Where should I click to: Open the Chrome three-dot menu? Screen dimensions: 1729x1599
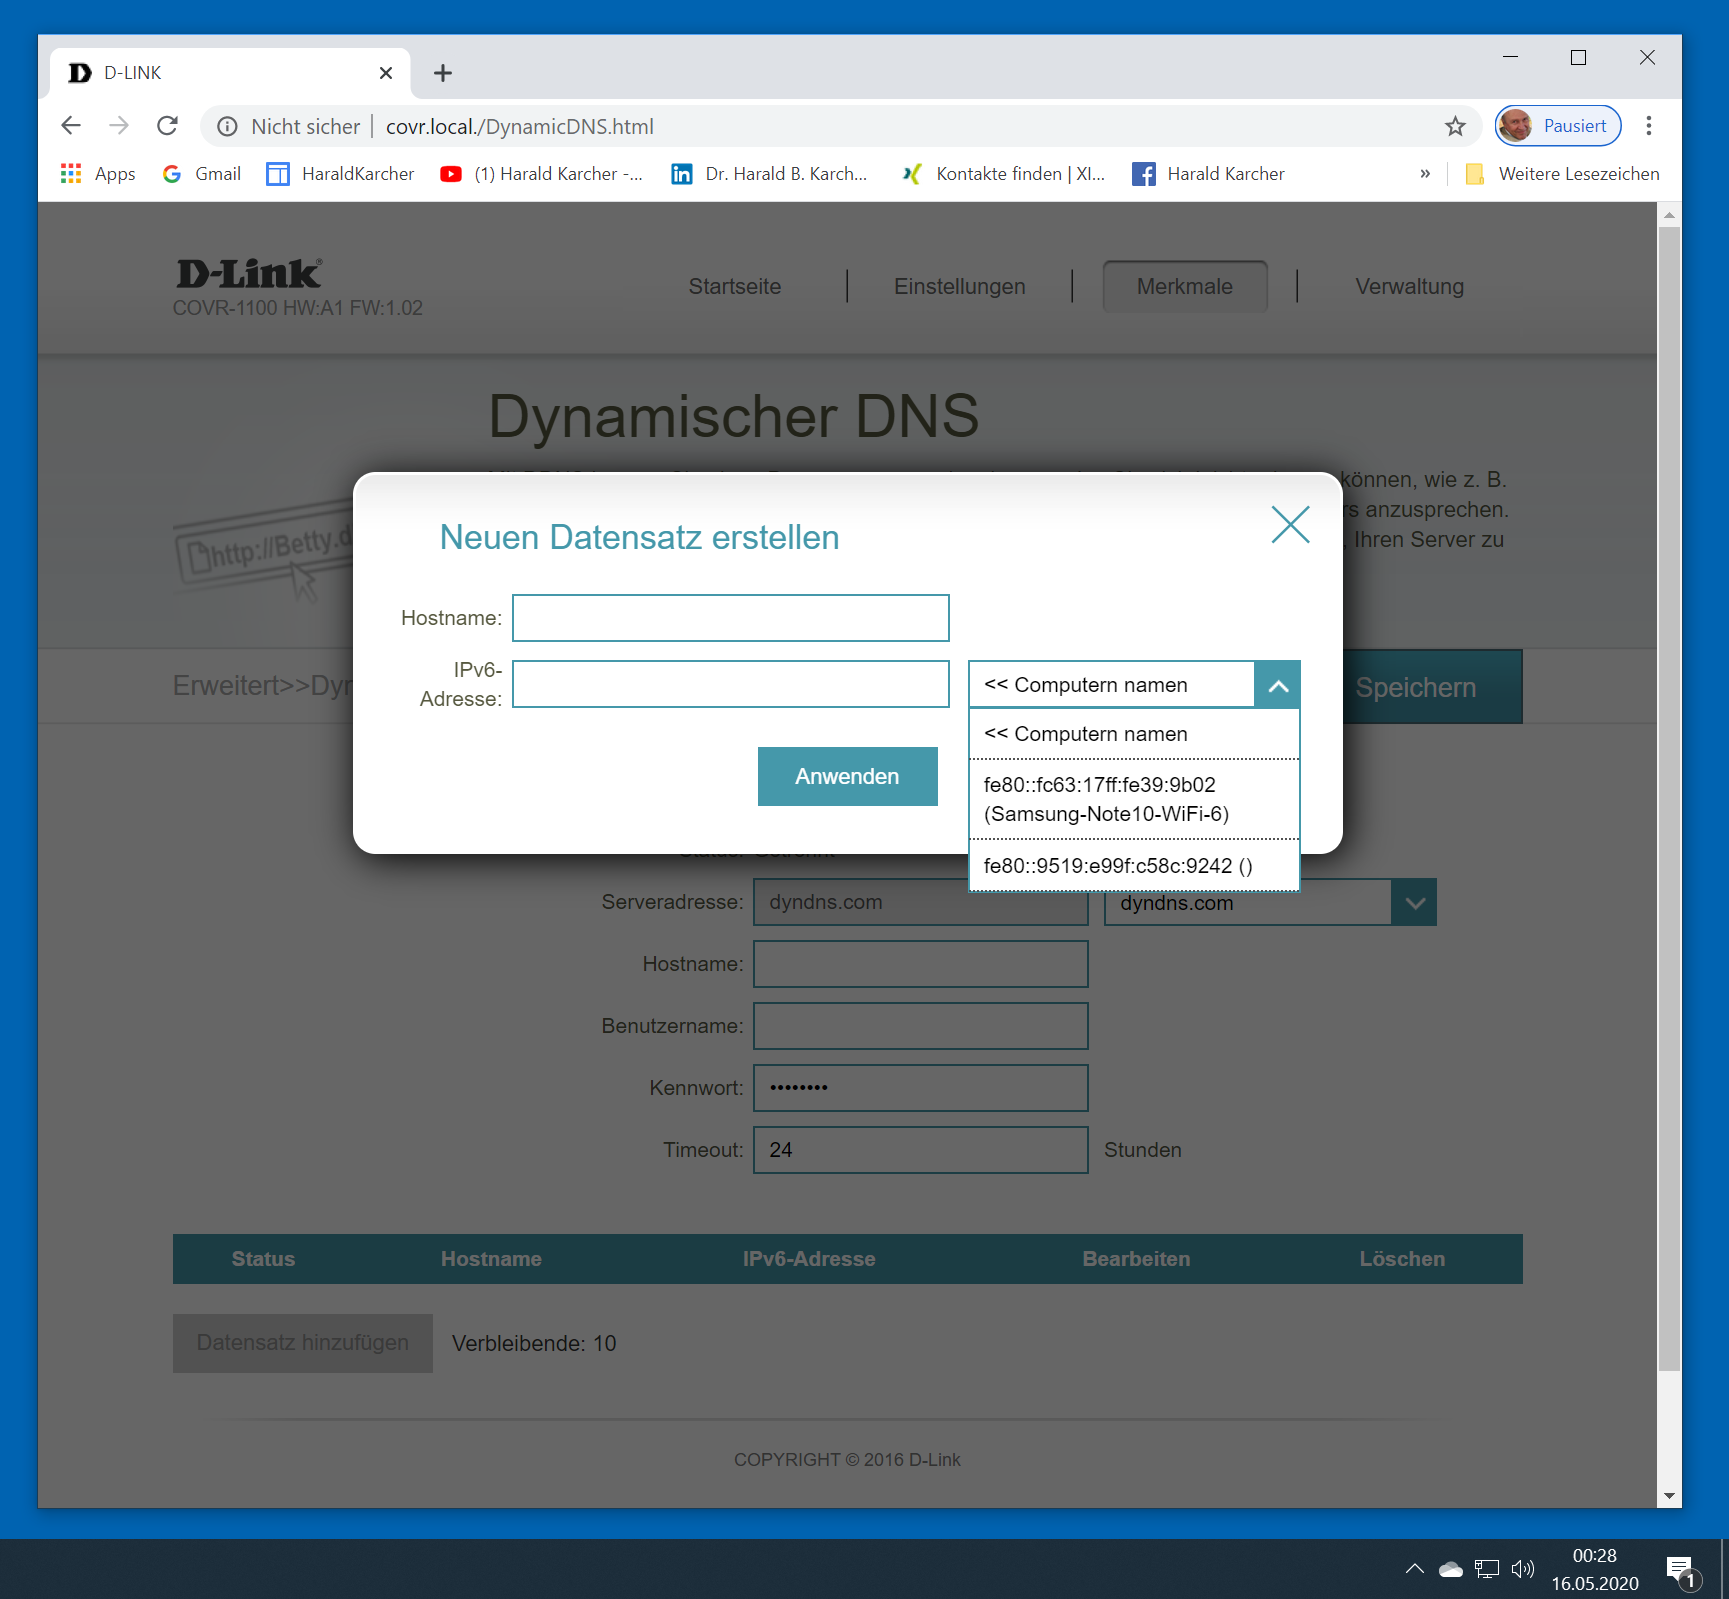(x=1649, y=126)
